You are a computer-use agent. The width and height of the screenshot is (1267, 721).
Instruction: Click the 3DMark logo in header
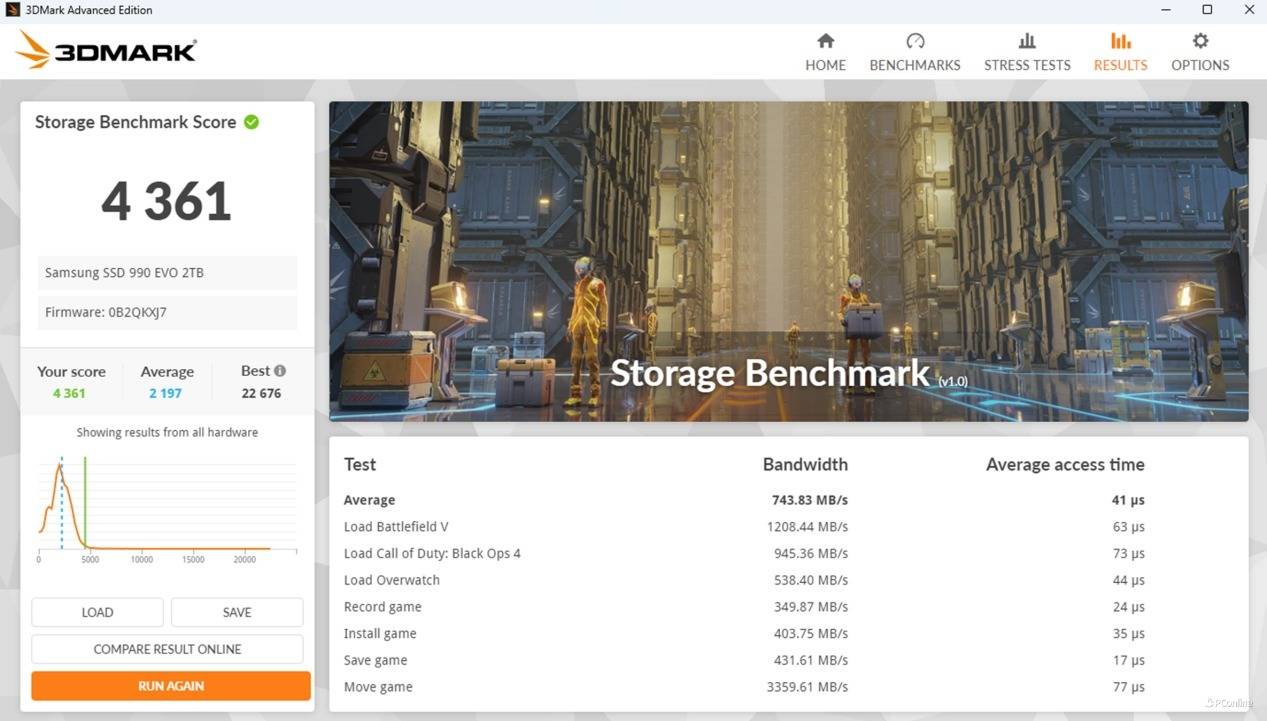[x=106, y=50]
